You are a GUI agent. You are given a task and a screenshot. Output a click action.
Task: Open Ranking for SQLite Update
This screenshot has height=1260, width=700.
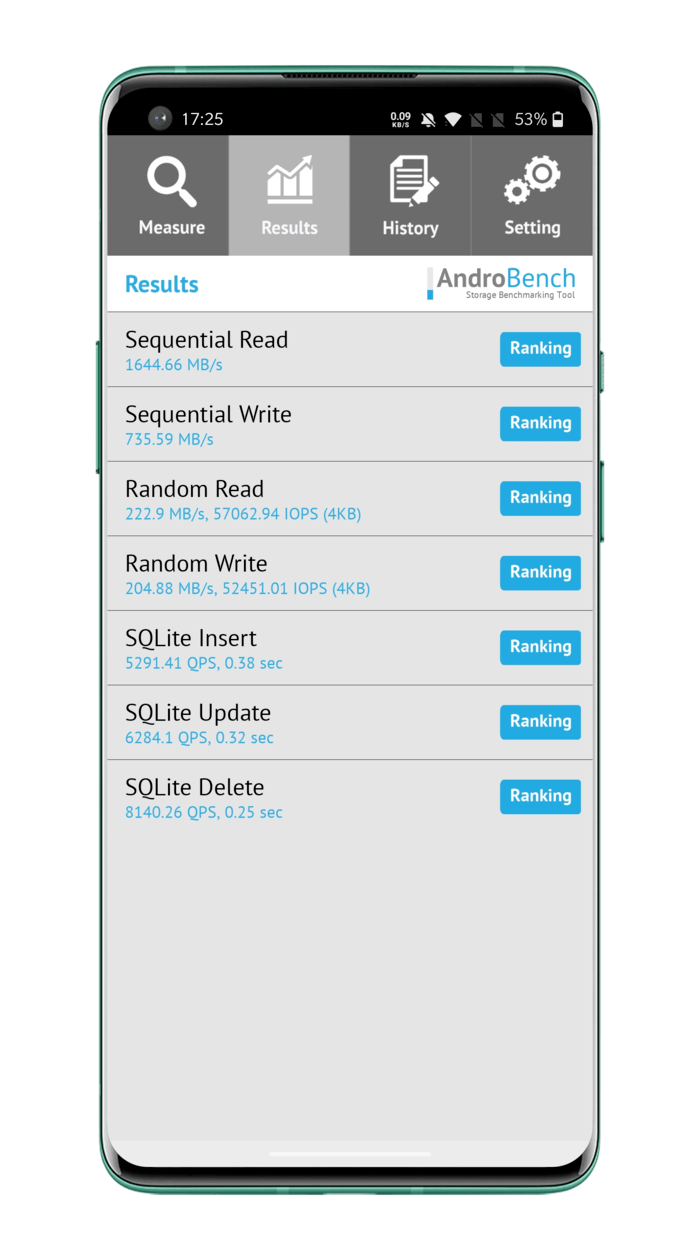(x=540, y=721)
